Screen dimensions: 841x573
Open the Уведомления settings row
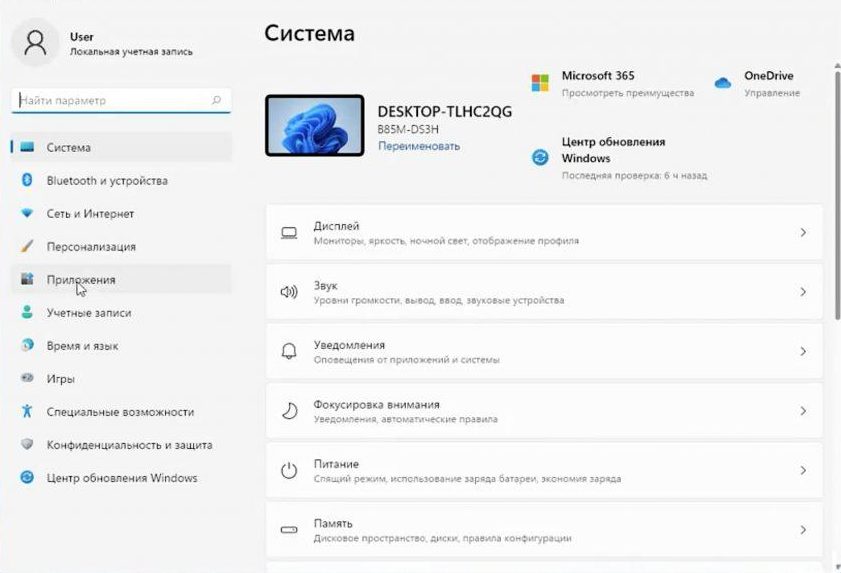pyautogui.click(x=544, y=351)
